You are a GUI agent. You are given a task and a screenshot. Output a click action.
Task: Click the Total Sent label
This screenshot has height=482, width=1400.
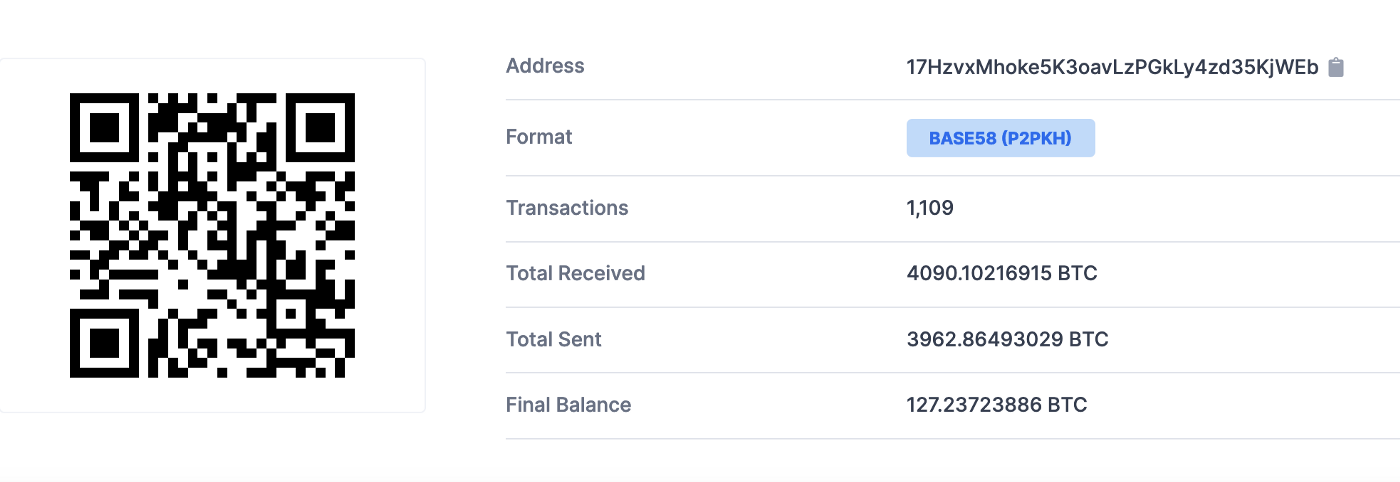[x=554, y=339]
